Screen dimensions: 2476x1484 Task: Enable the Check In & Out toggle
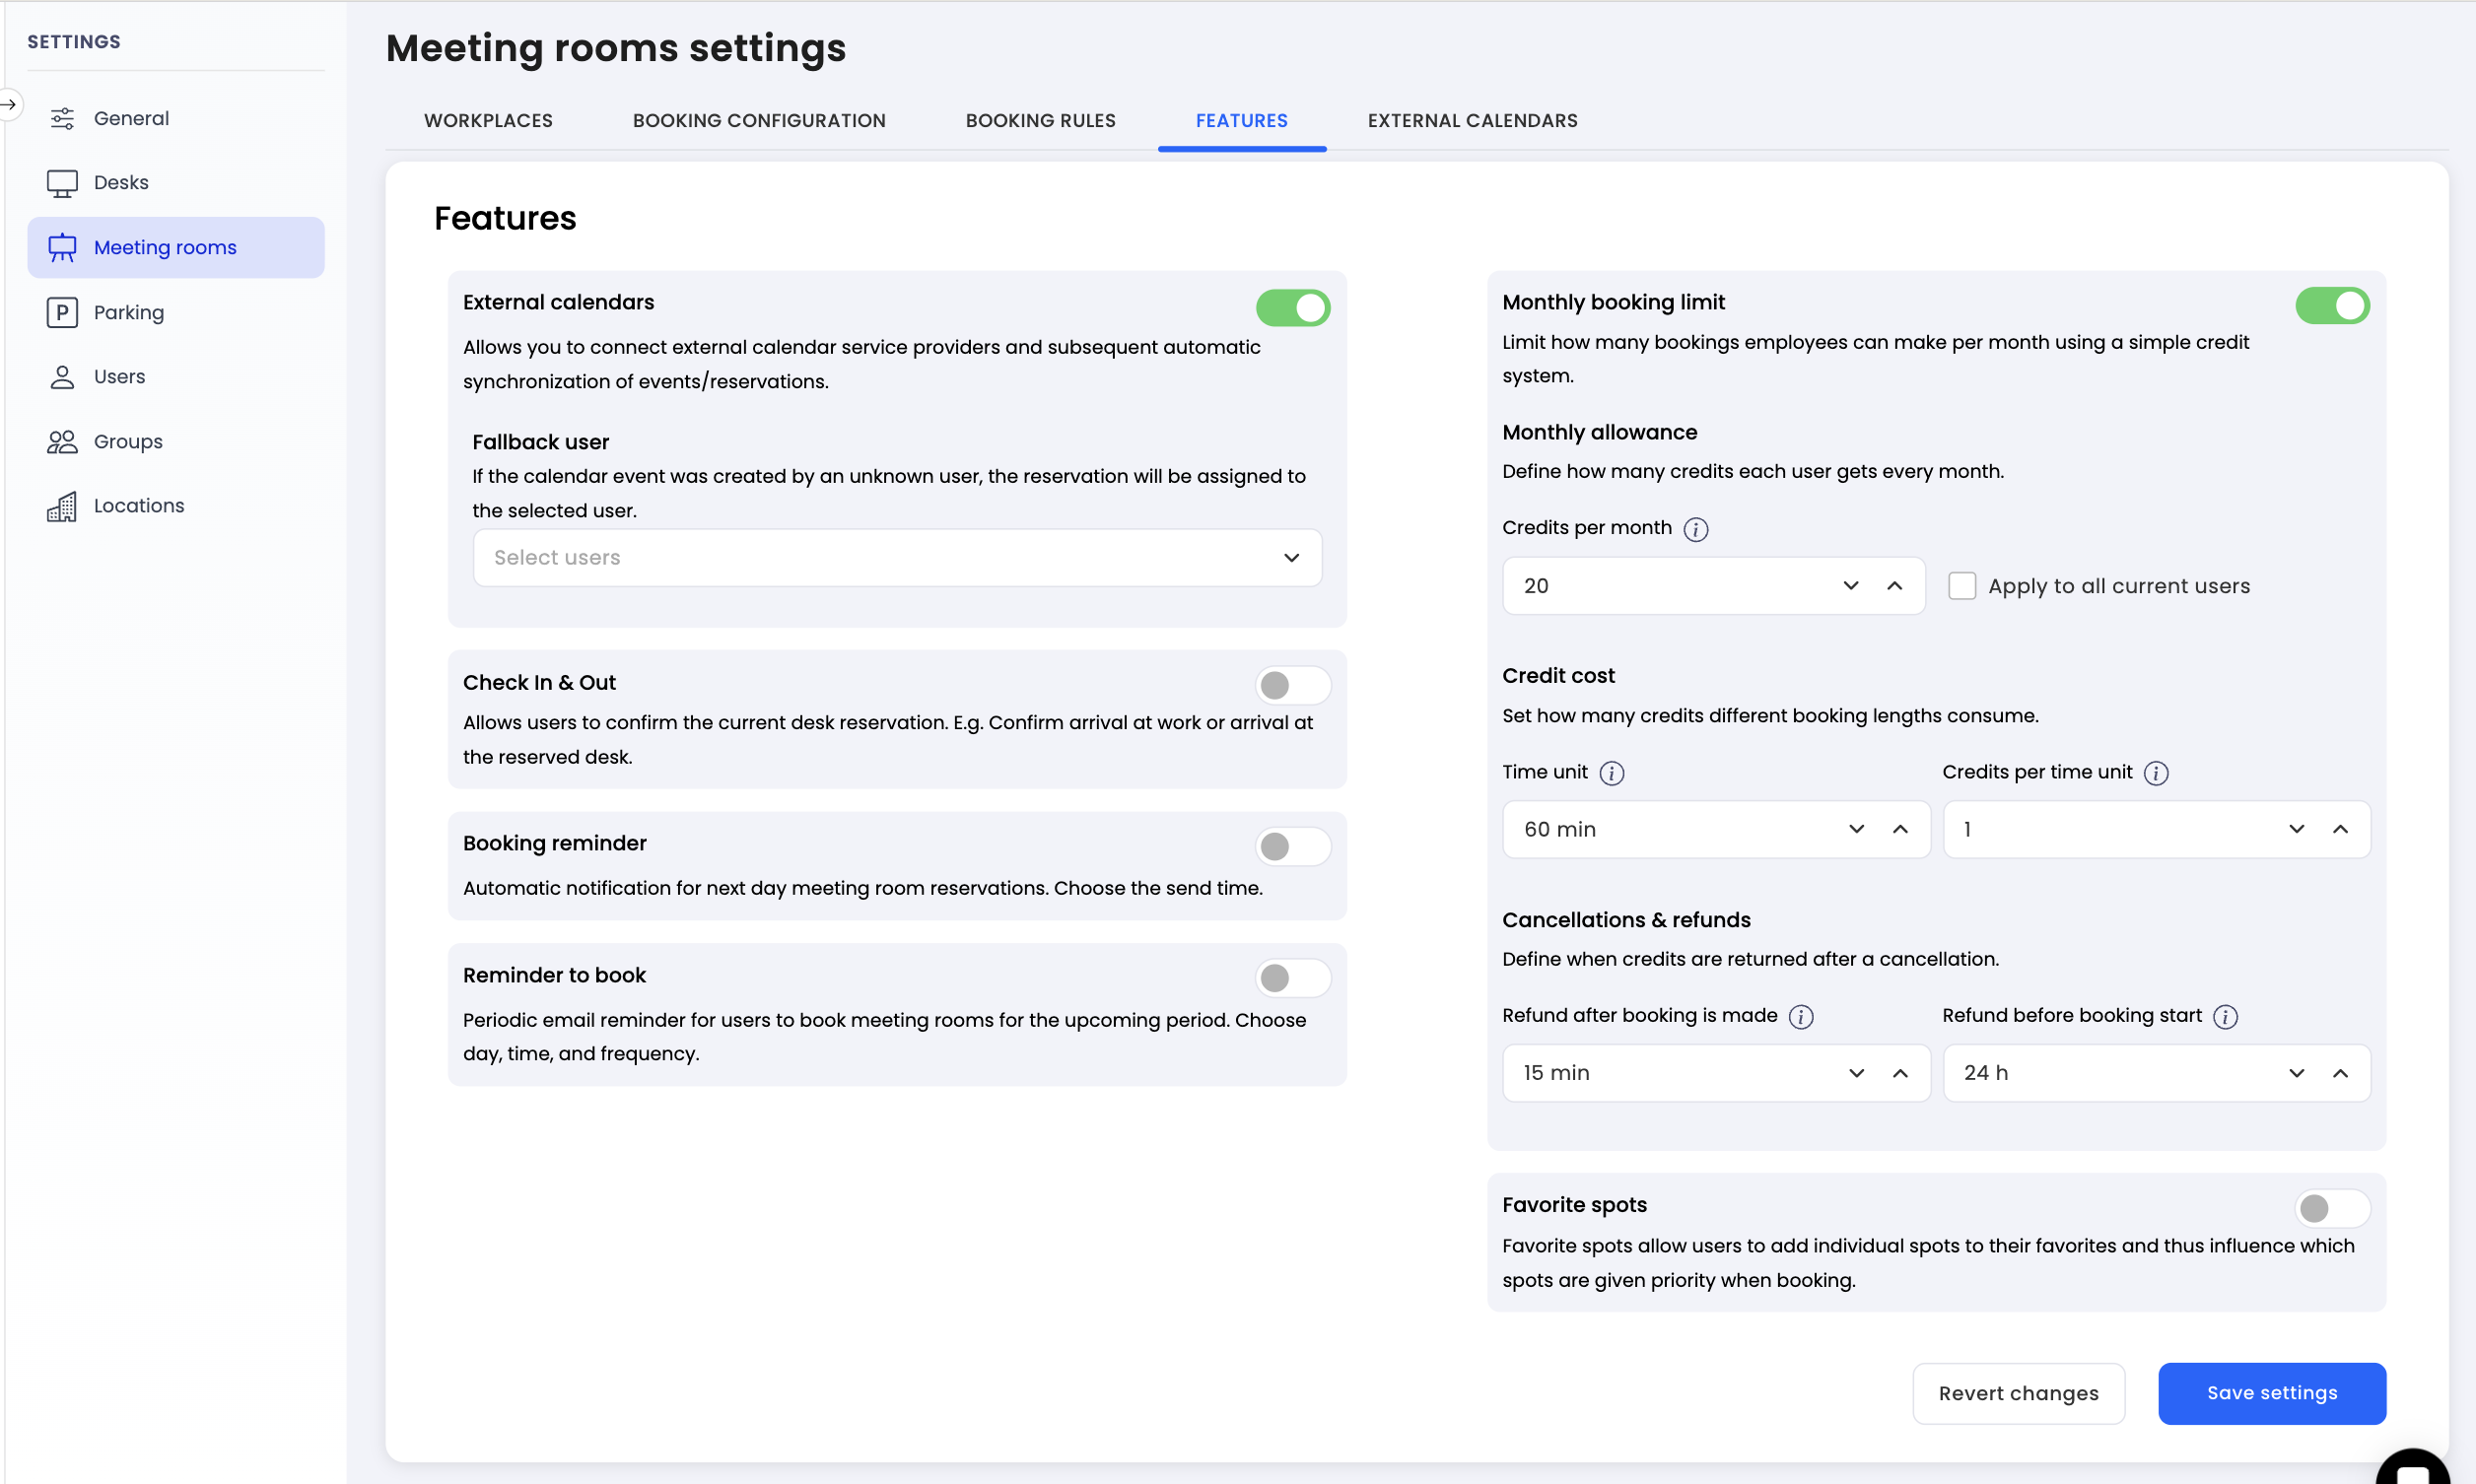(x=1292, y=685)
